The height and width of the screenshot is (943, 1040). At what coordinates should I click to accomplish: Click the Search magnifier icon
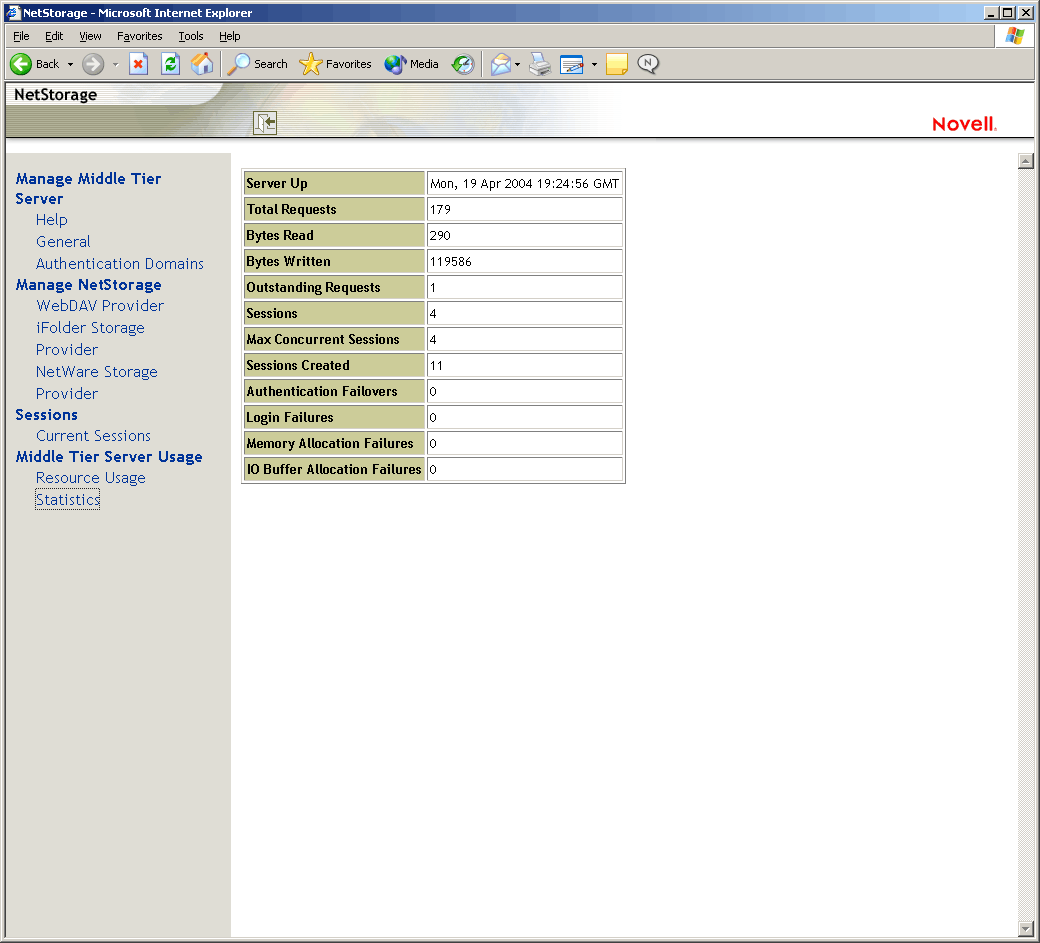point(239,64)
